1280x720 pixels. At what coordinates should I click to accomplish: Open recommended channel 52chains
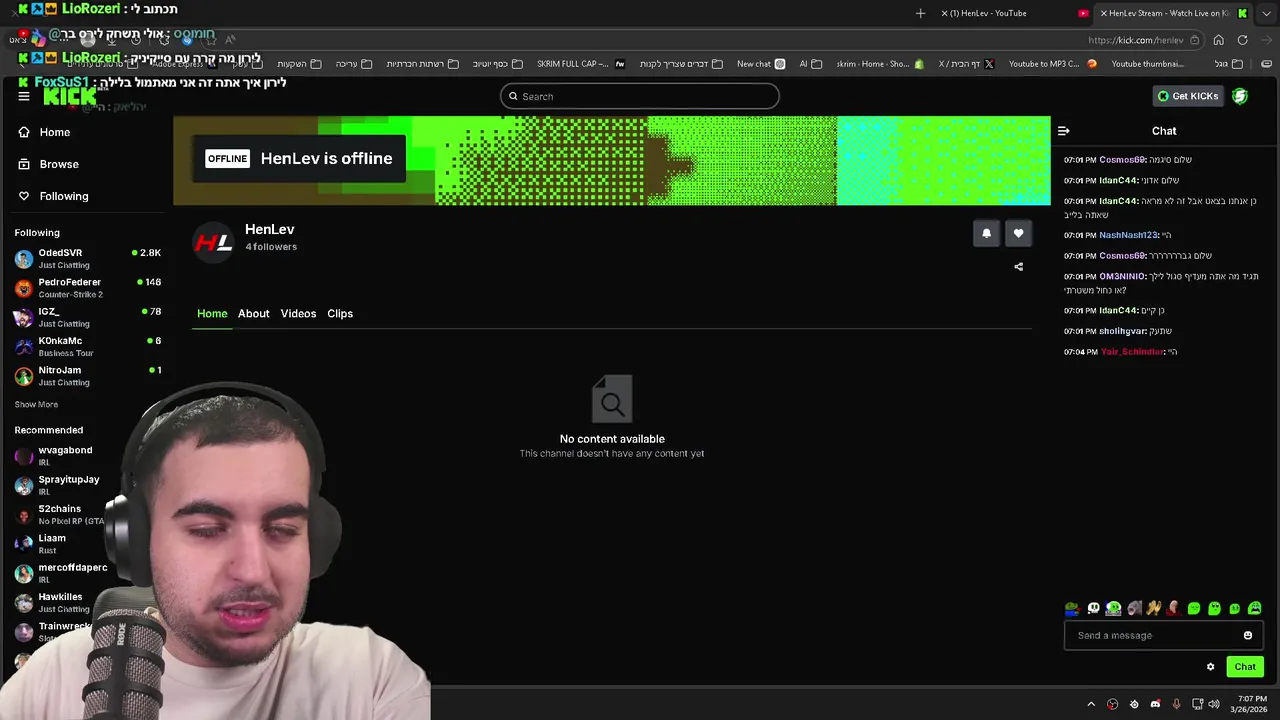[60, 515]
